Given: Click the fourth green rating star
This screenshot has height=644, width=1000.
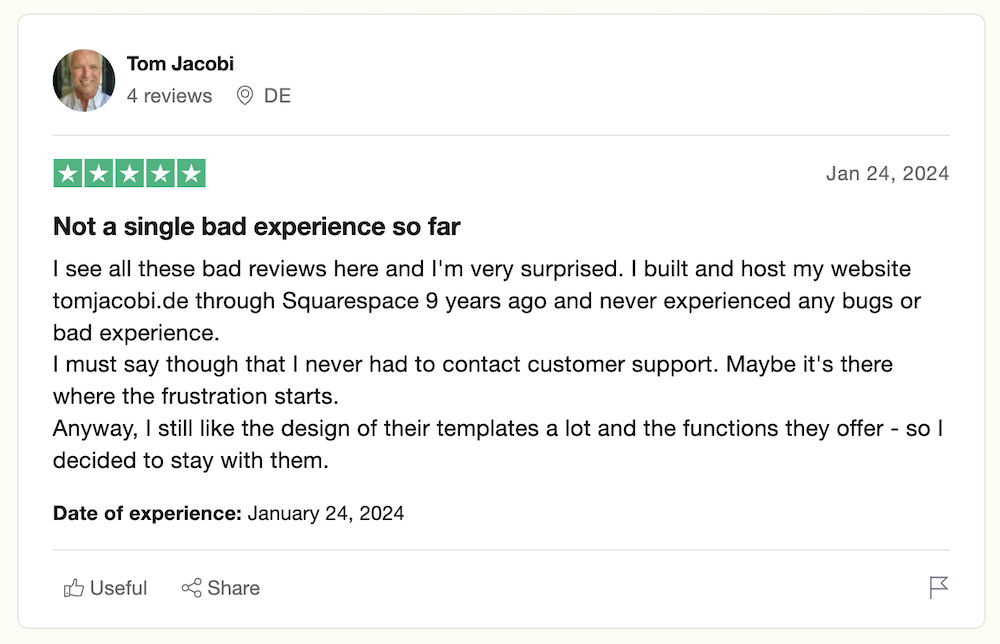Looking at the screenshot, I should point(160,174).
